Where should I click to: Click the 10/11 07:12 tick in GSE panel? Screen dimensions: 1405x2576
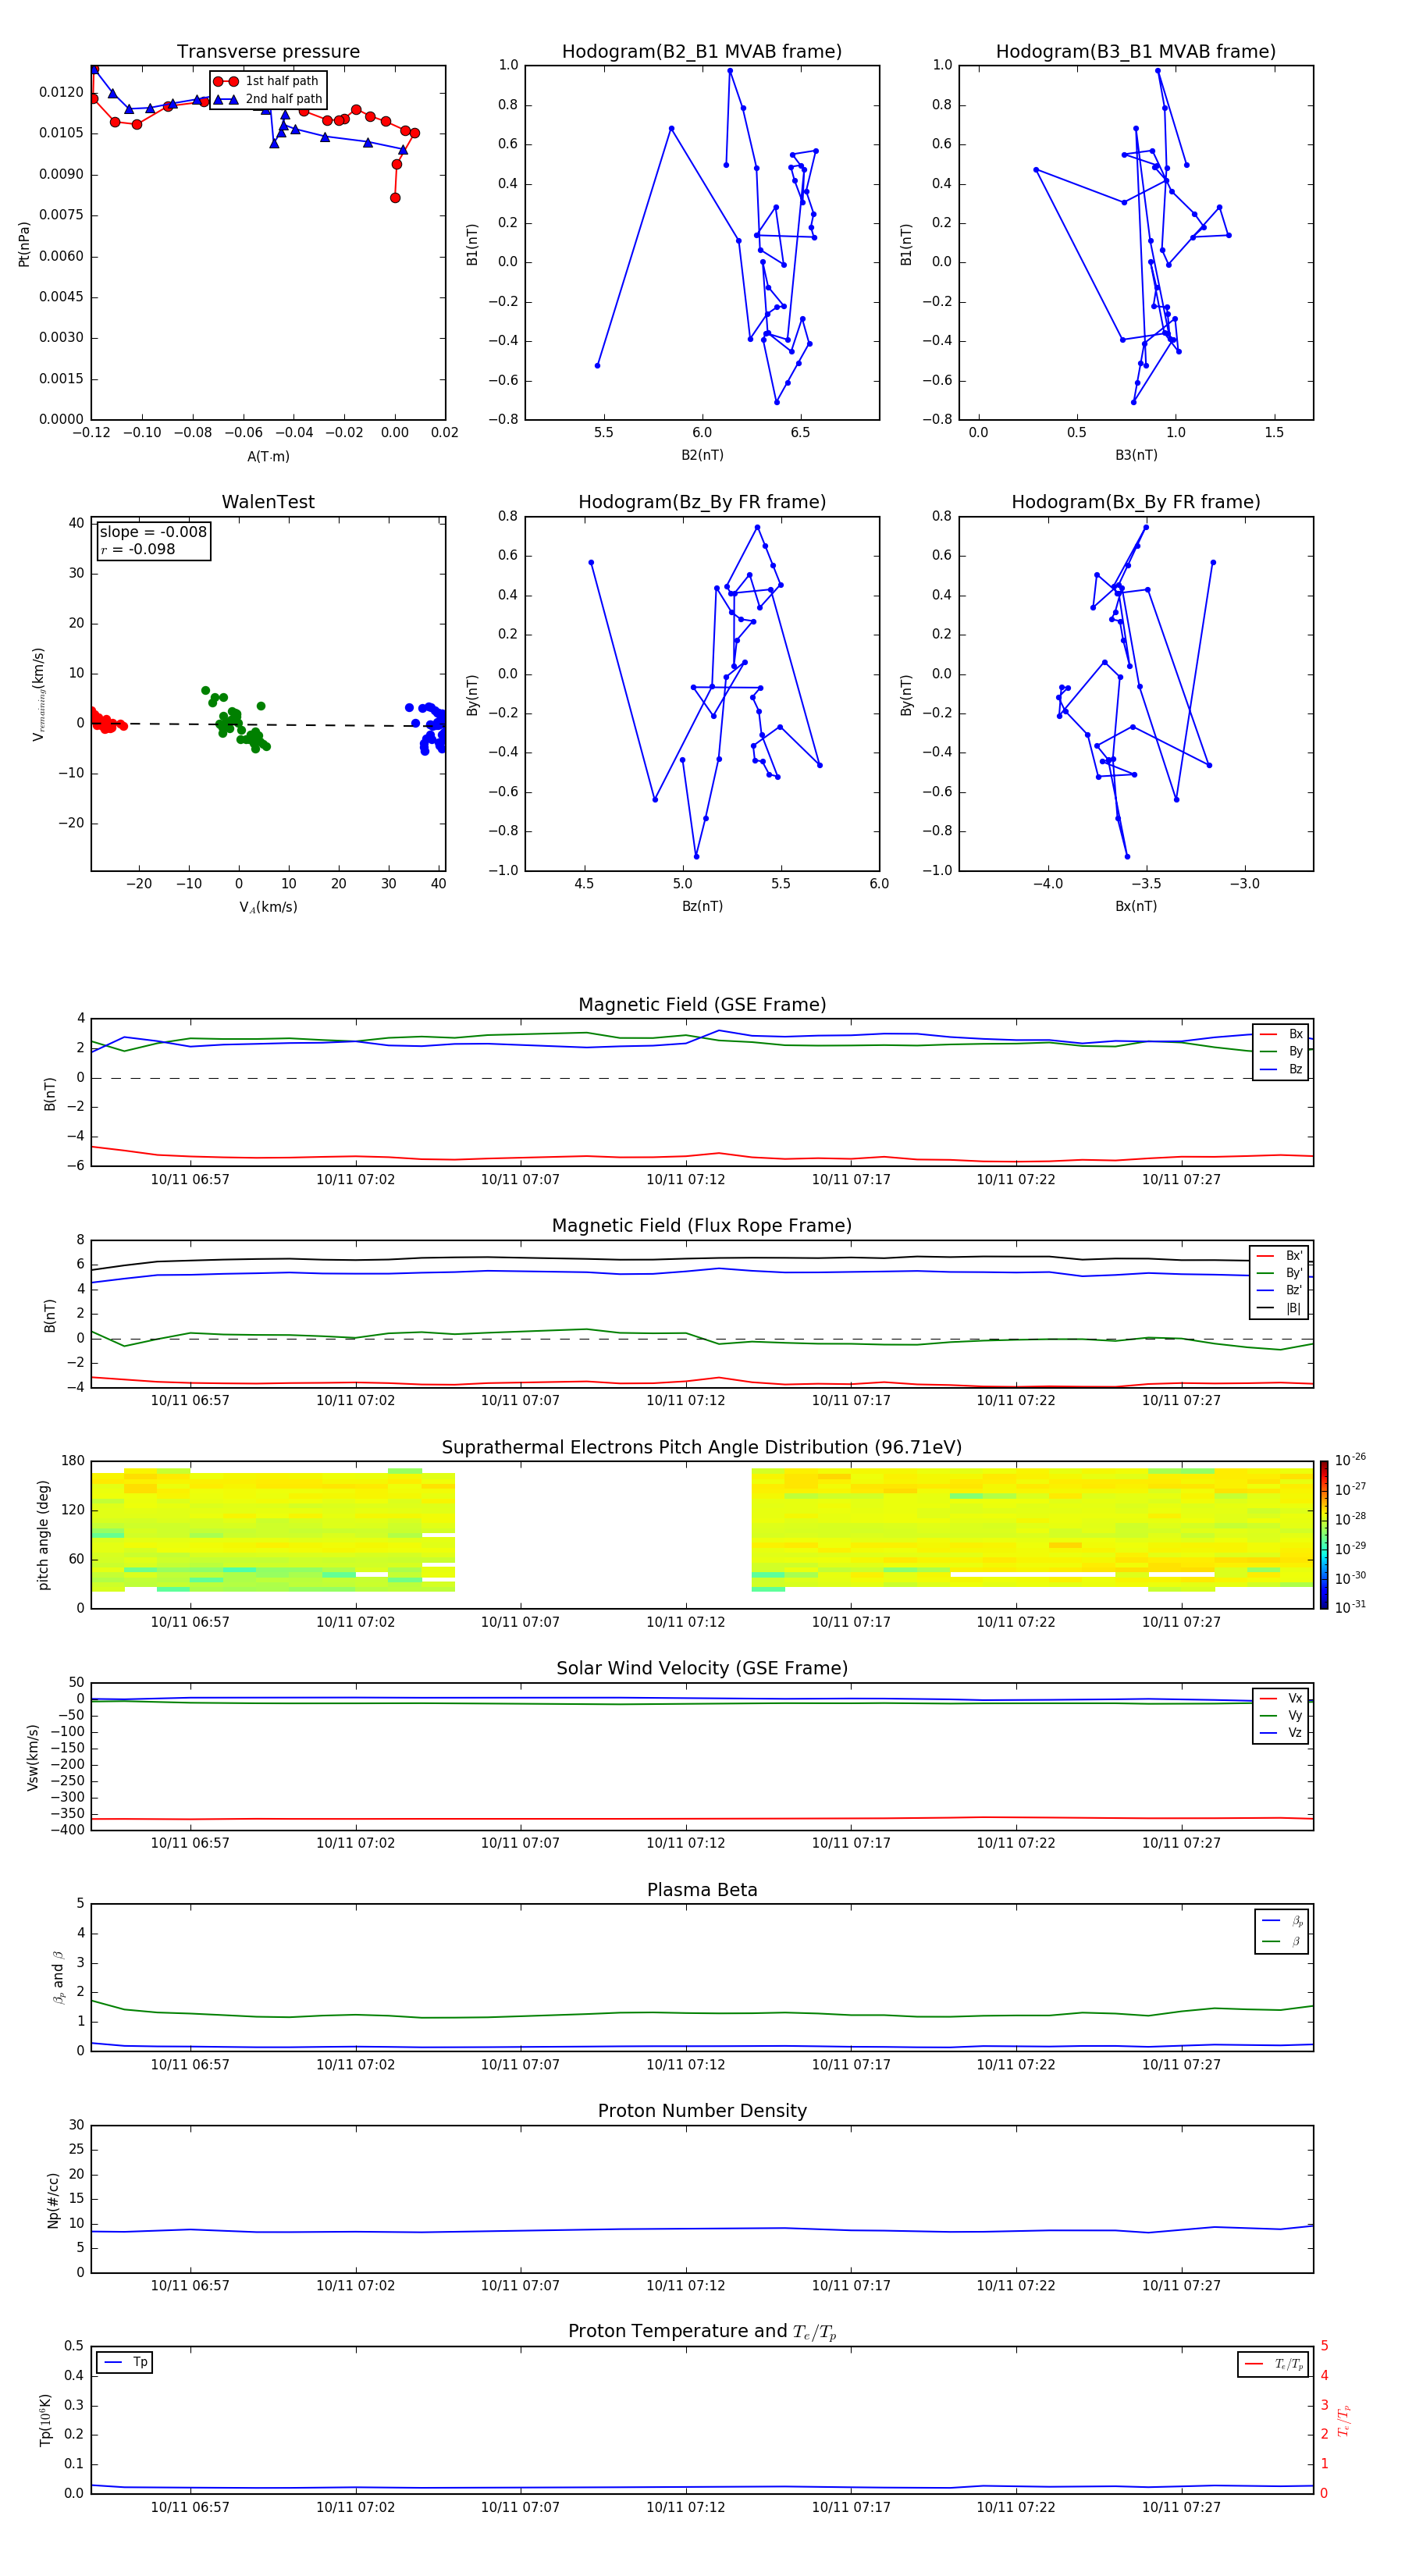tap(685, 1180)
